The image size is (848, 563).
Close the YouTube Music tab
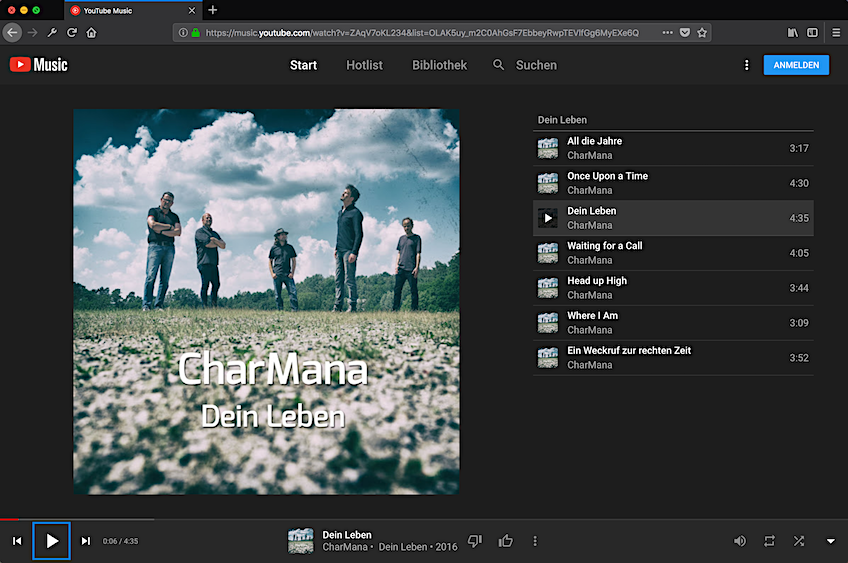pyautogui.click(x=191, y=10)
